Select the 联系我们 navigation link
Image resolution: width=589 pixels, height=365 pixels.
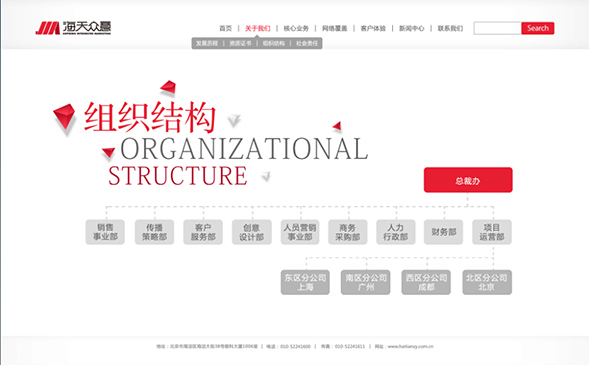tap(450, 28)
